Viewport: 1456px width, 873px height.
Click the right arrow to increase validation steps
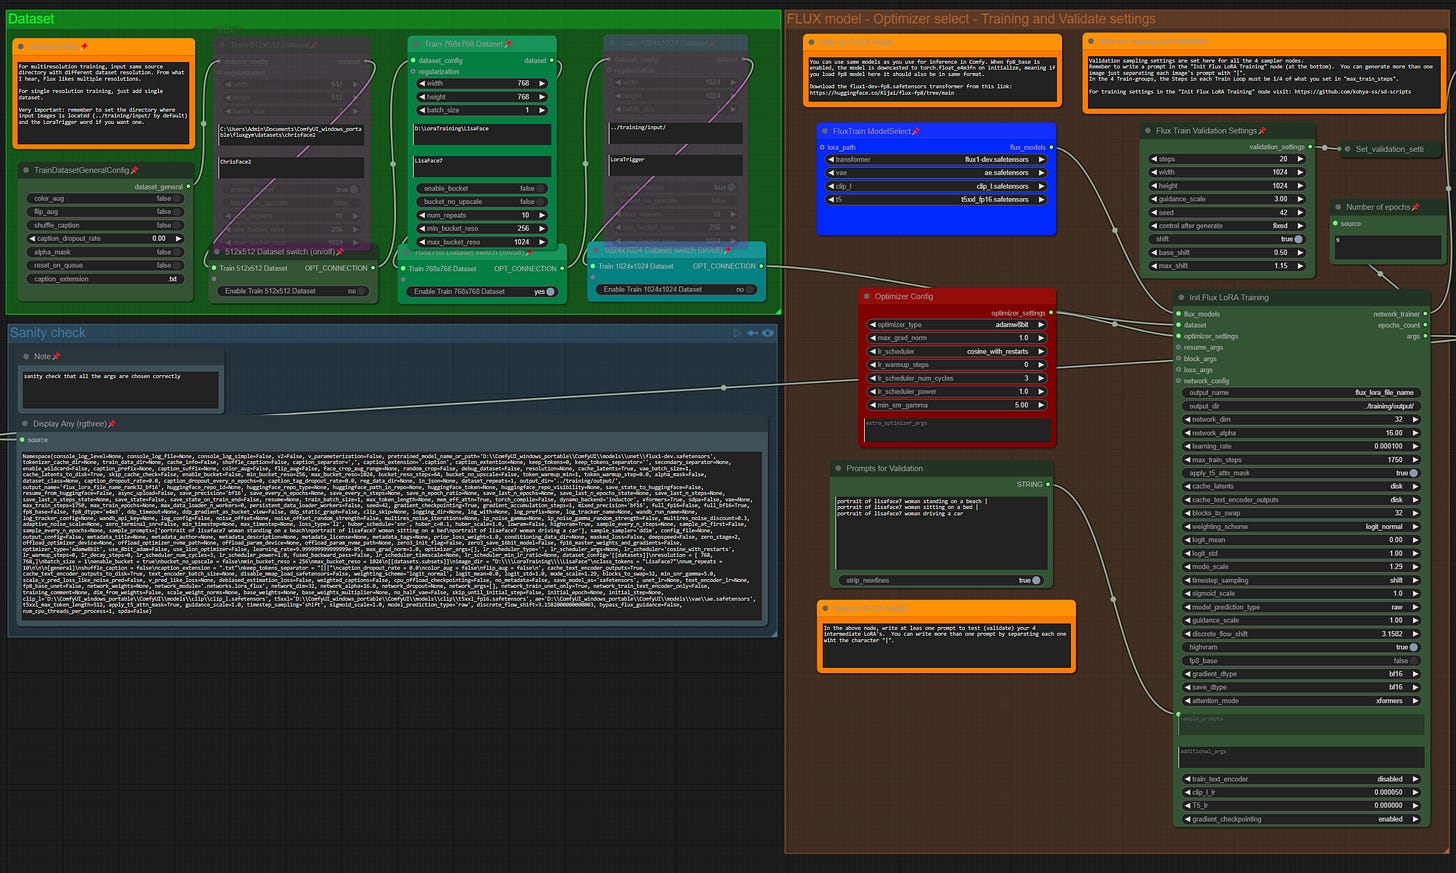1300,159
